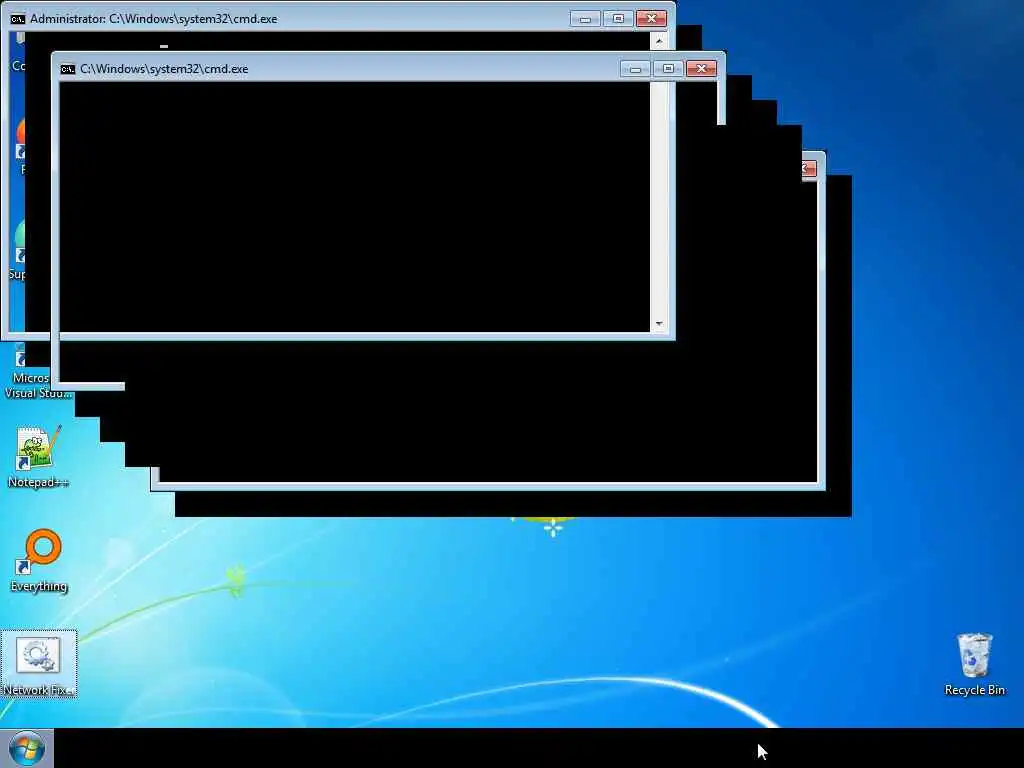Click the scroll-up arrow in the Administrator cmd window

pyautogui.click(x=659, y=41)
